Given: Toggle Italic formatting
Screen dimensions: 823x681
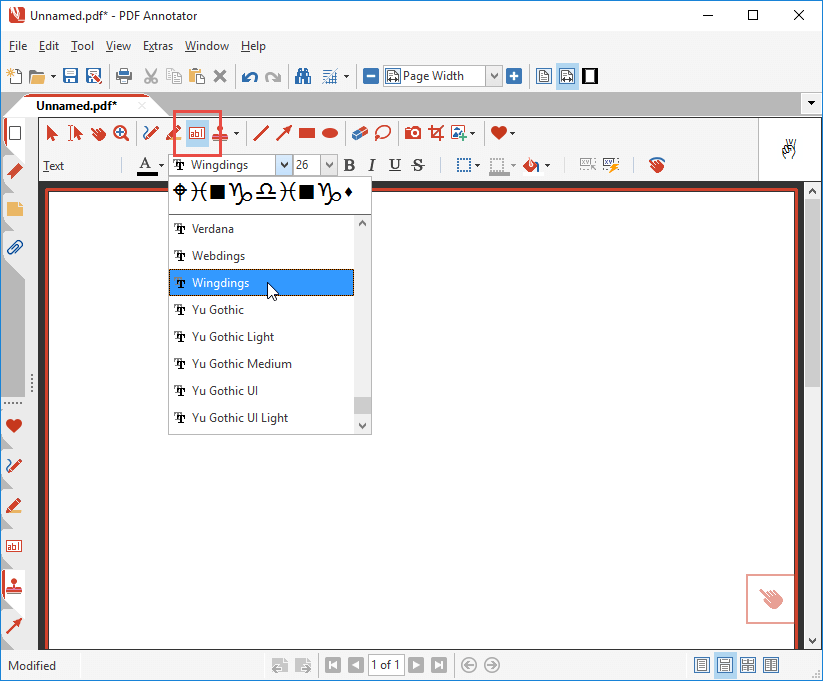Looking at the screenshot, I should coord(372,165).
